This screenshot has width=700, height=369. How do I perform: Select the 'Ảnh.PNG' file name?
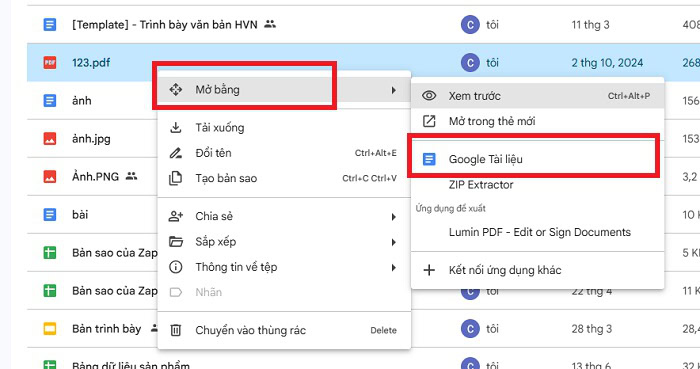(96, 177)
